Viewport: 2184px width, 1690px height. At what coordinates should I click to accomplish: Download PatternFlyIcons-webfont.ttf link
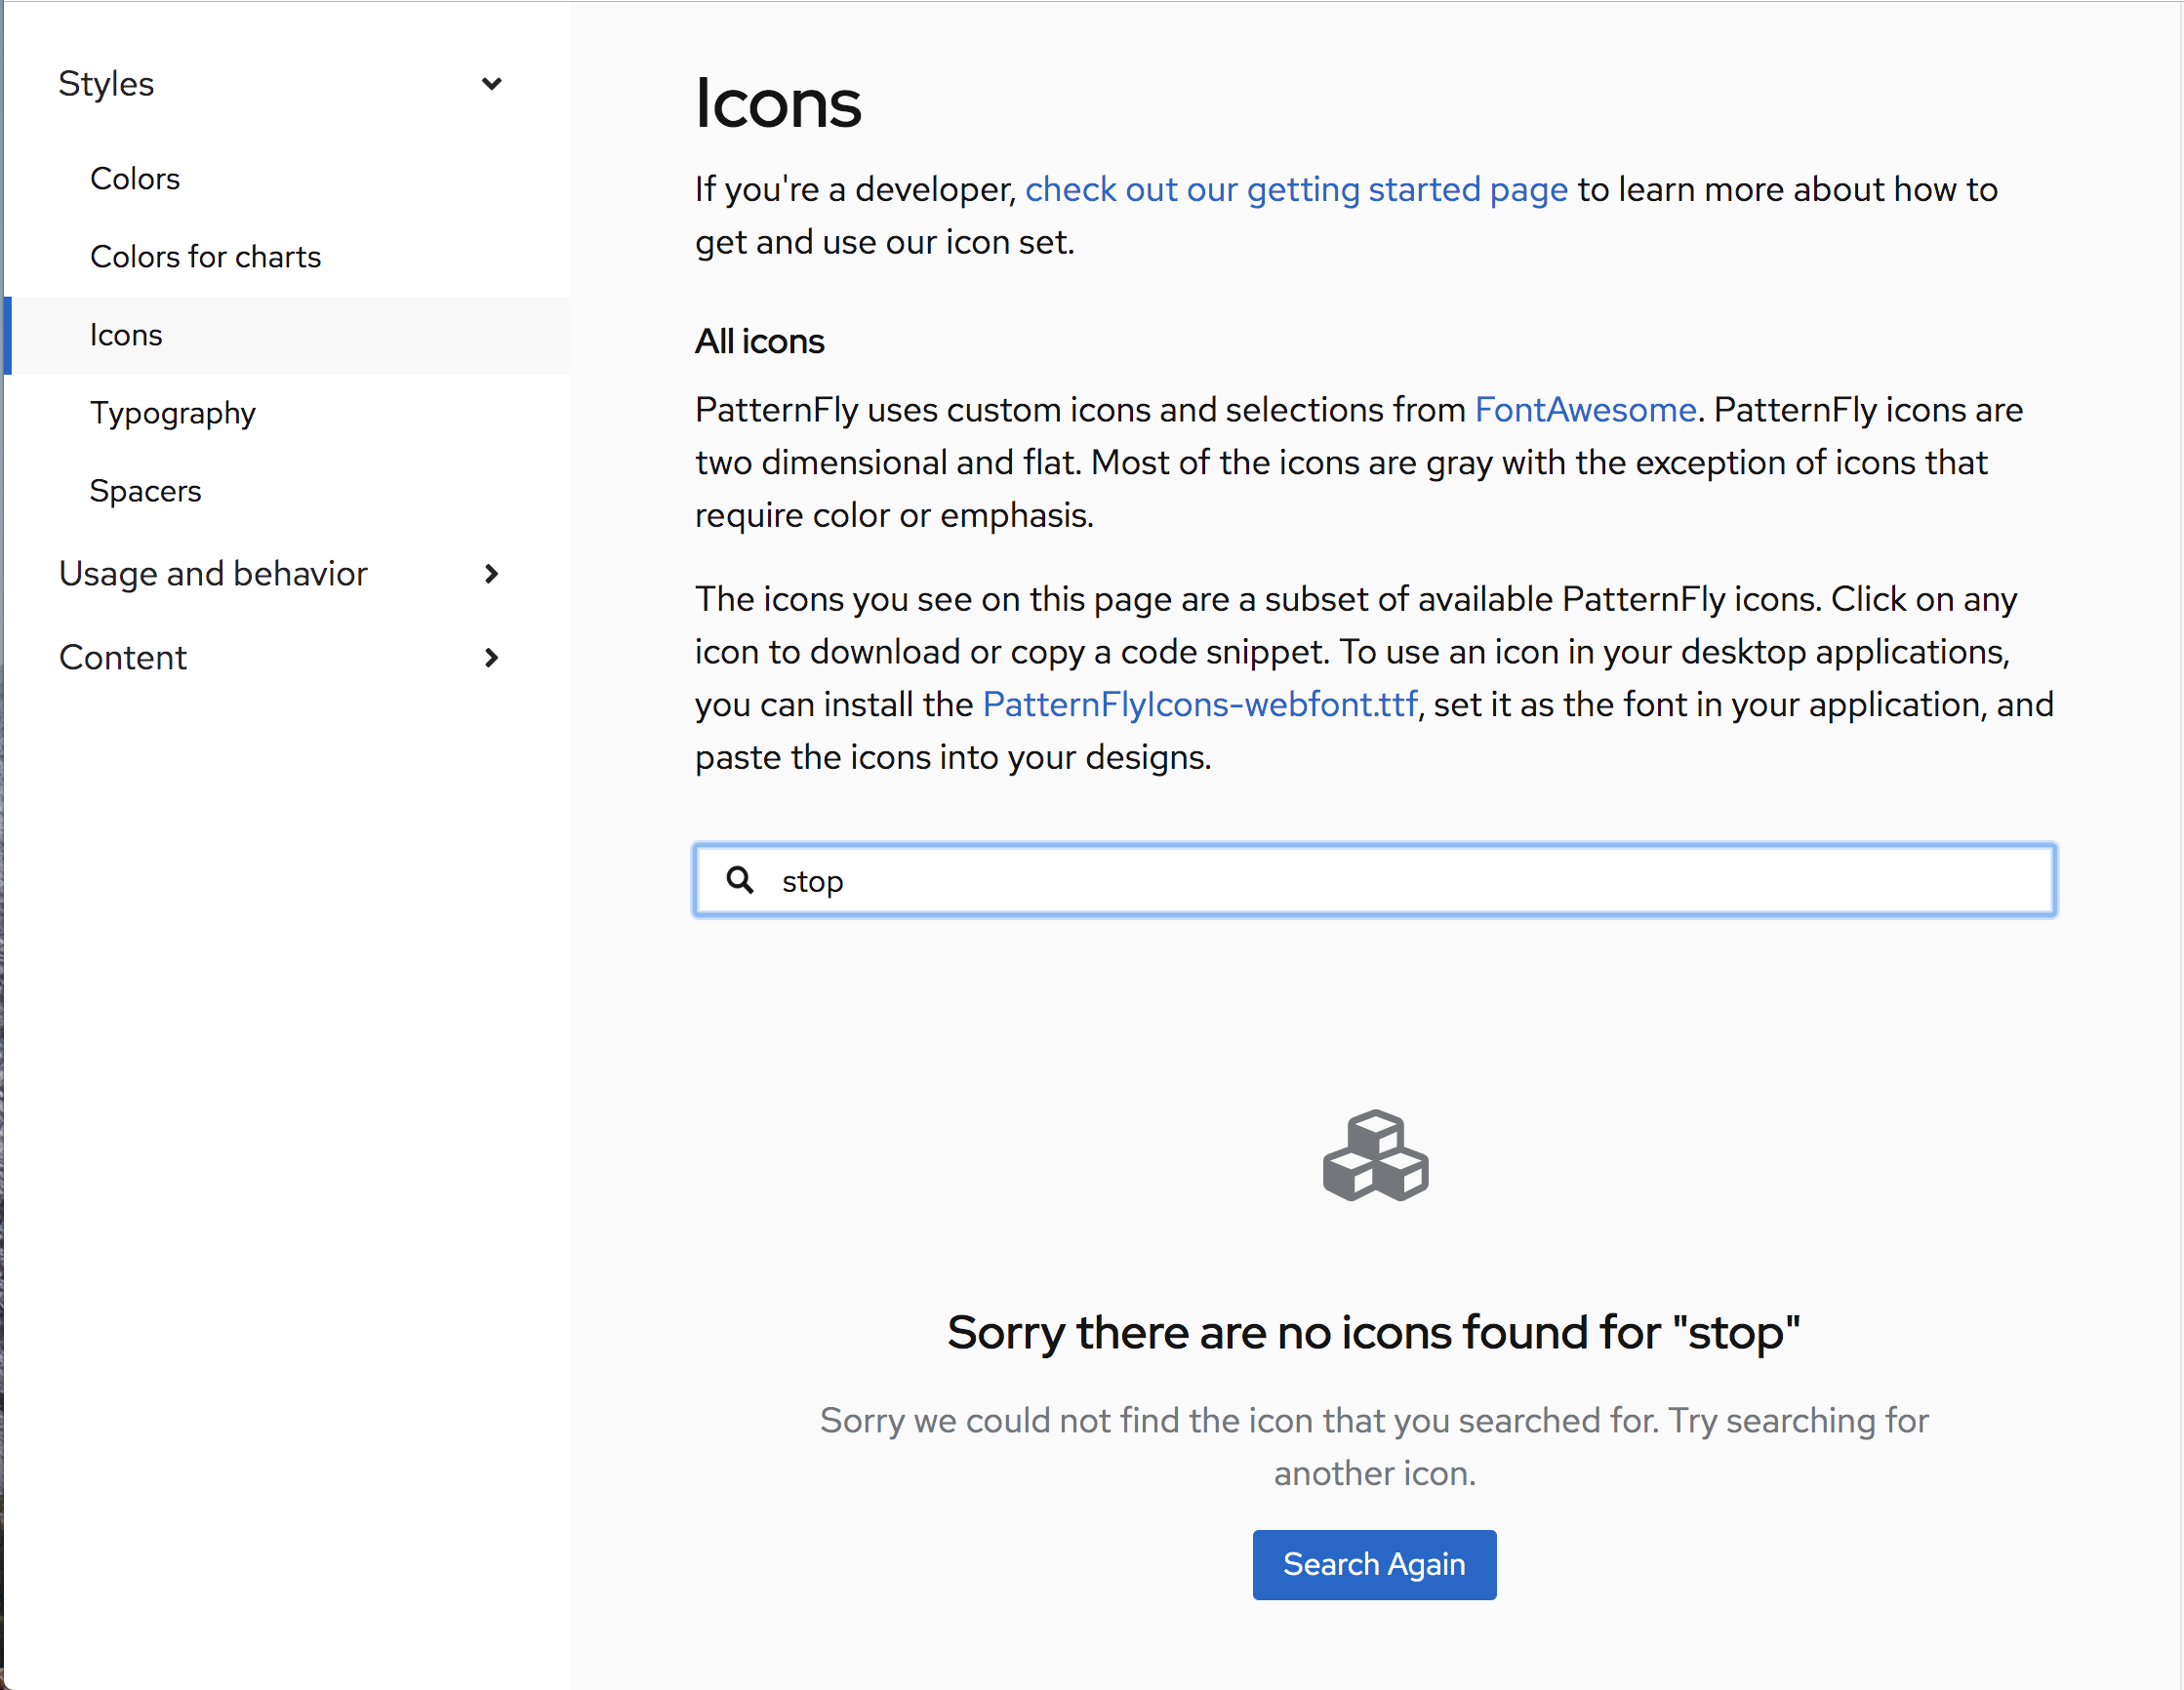coord(1200,705)
